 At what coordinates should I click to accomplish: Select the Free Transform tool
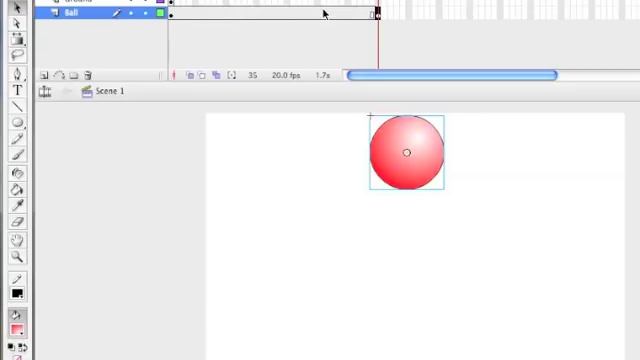[x=17, y=39]
